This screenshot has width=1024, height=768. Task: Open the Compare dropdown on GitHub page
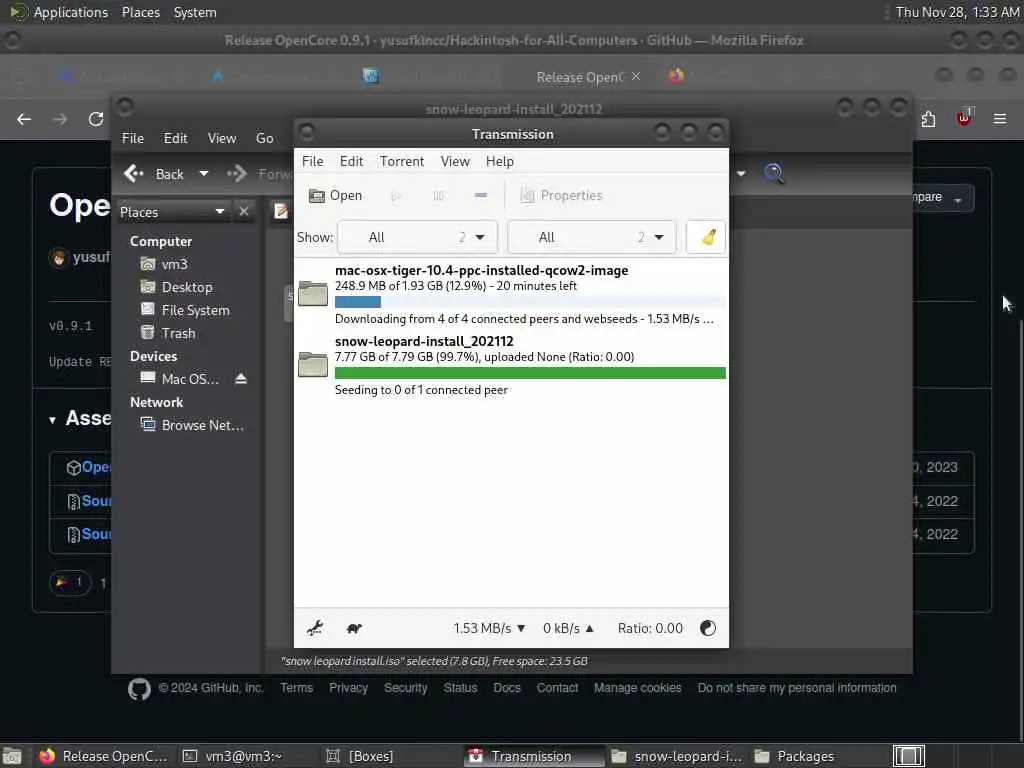coord(942,198)
